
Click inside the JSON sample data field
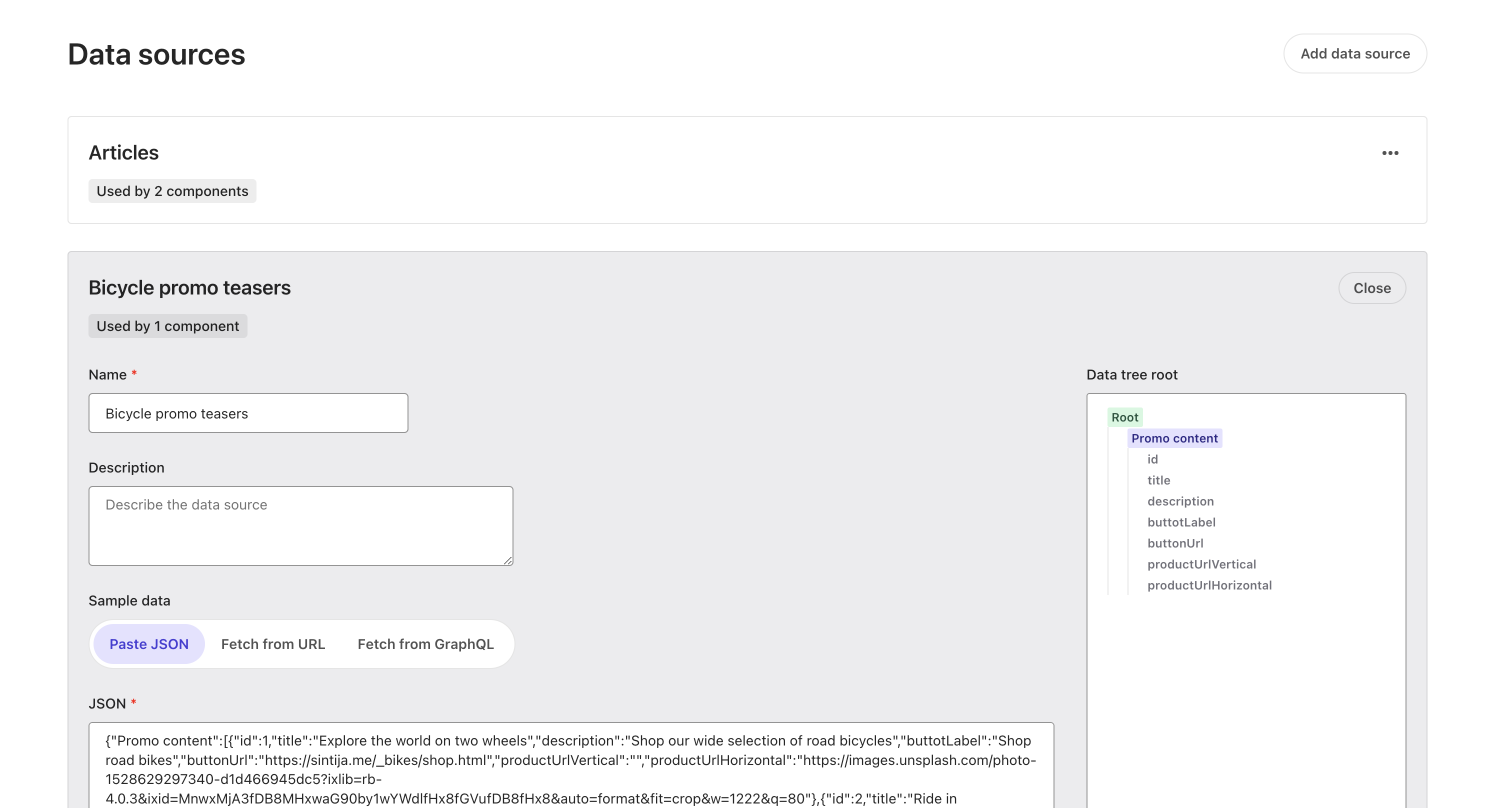571,765
